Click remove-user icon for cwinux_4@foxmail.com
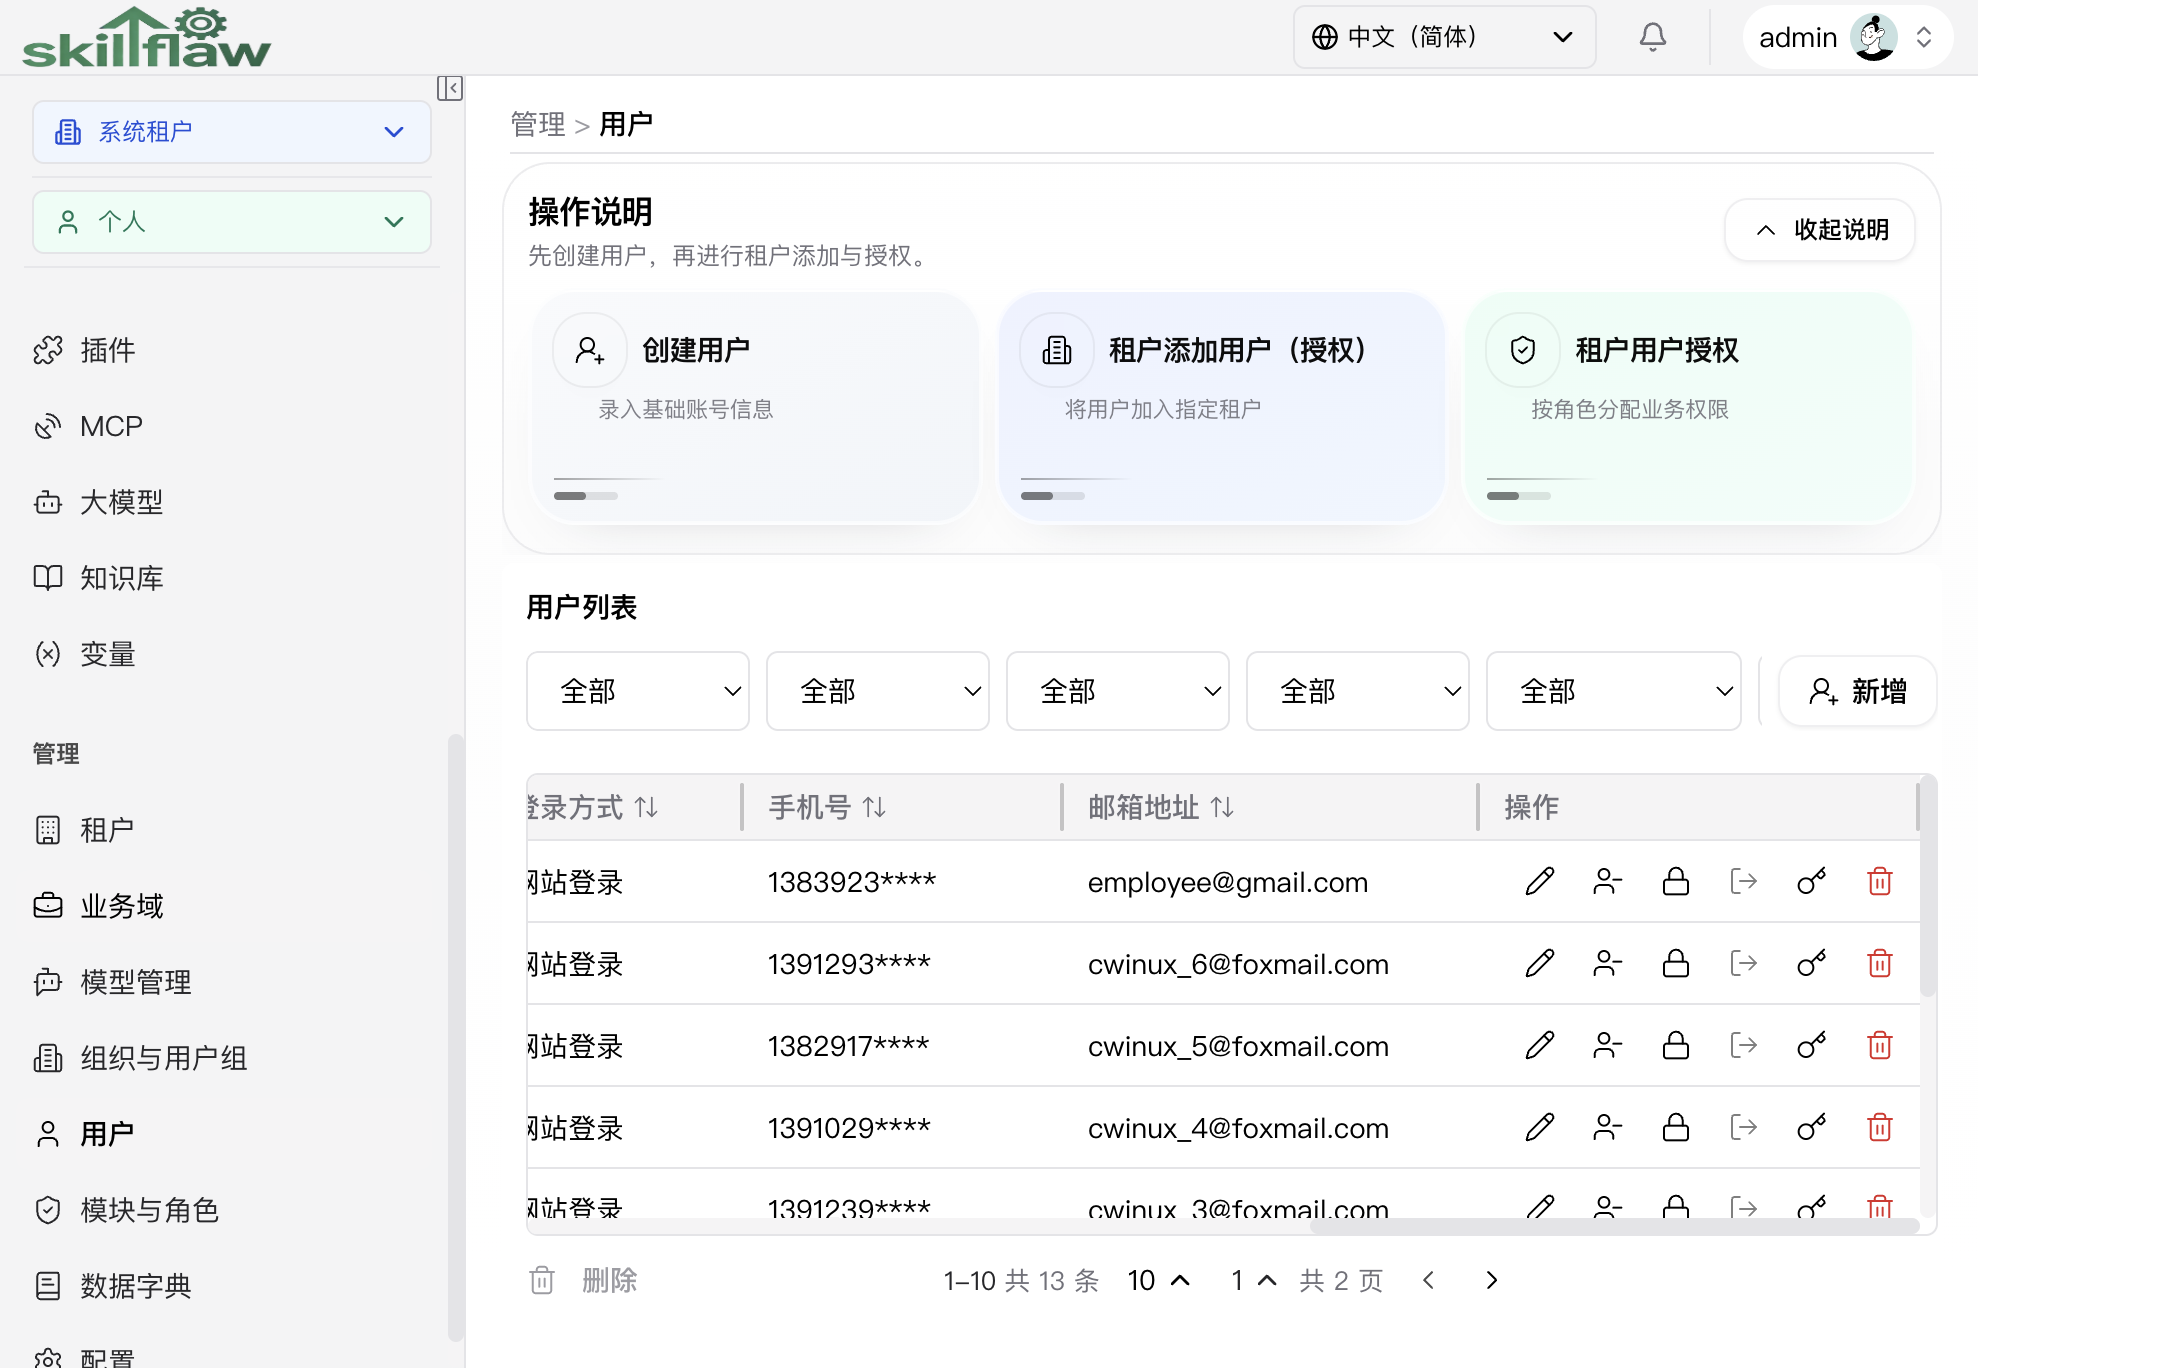The height and width of the screenshot is (1368, 2176). [1608, 1128]
